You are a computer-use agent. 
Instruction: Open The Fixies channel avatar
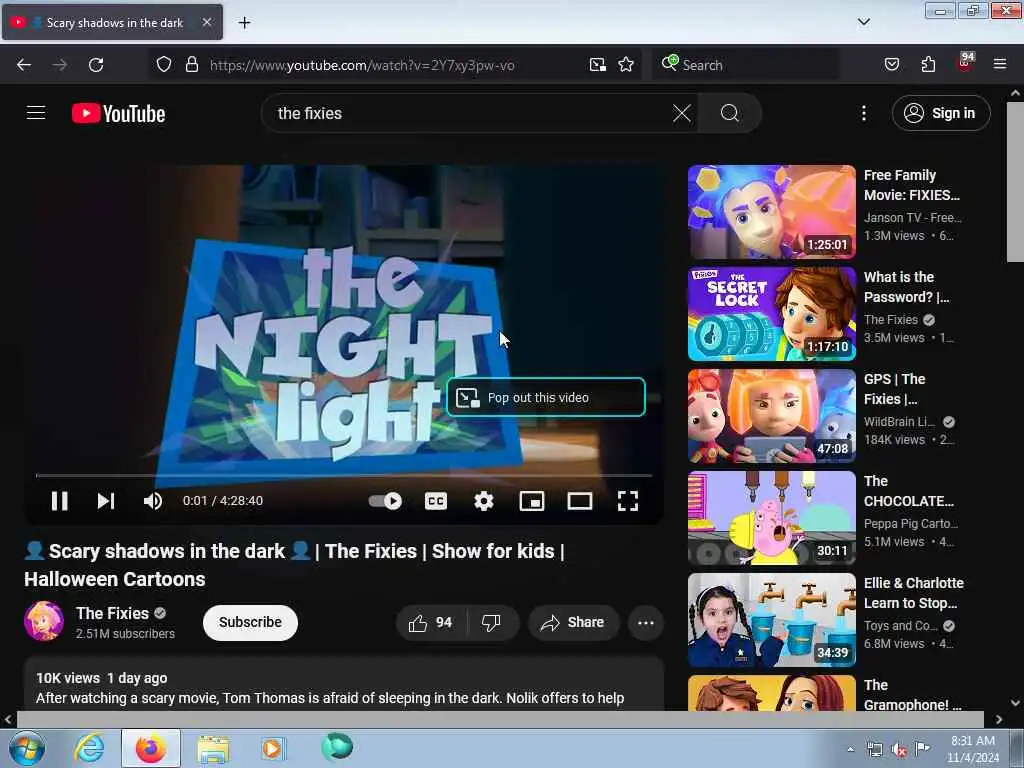click(x=44, y=621)
